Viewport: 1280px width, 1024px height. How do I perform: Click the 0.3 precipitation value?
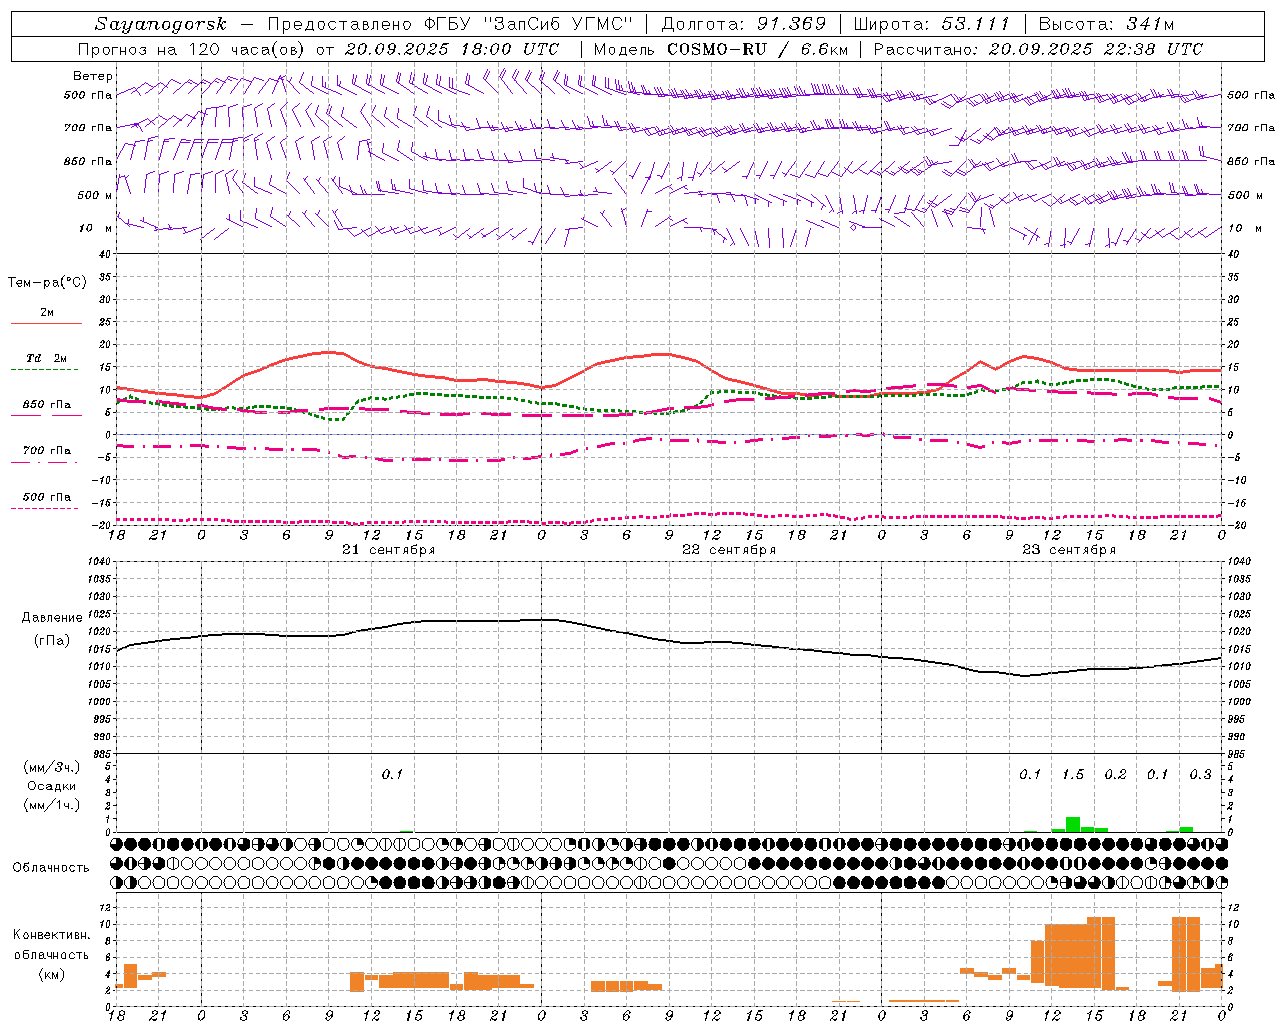click(1200, 775)
